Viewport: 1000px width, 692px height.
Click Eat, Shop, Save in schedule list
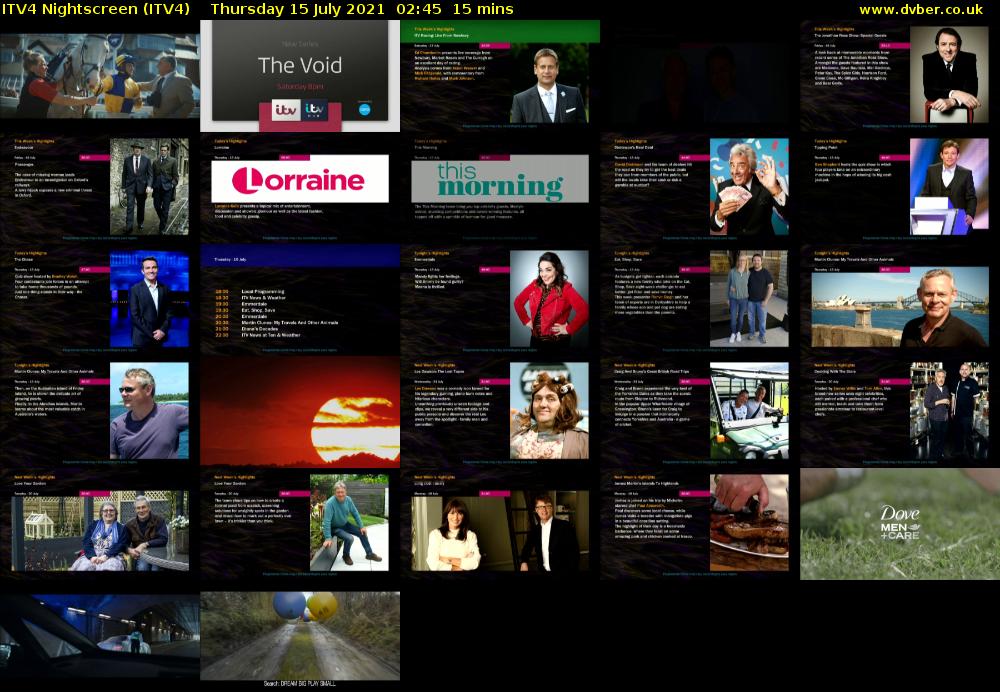[258, 310]
